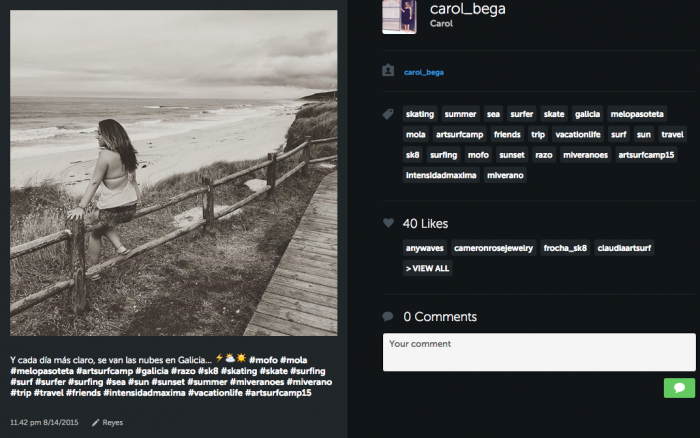The height and width of the screenshot is (438, 700).
Task: Select the 'galicia' tag
Action: pyautogui.click(x=587, y=114)
